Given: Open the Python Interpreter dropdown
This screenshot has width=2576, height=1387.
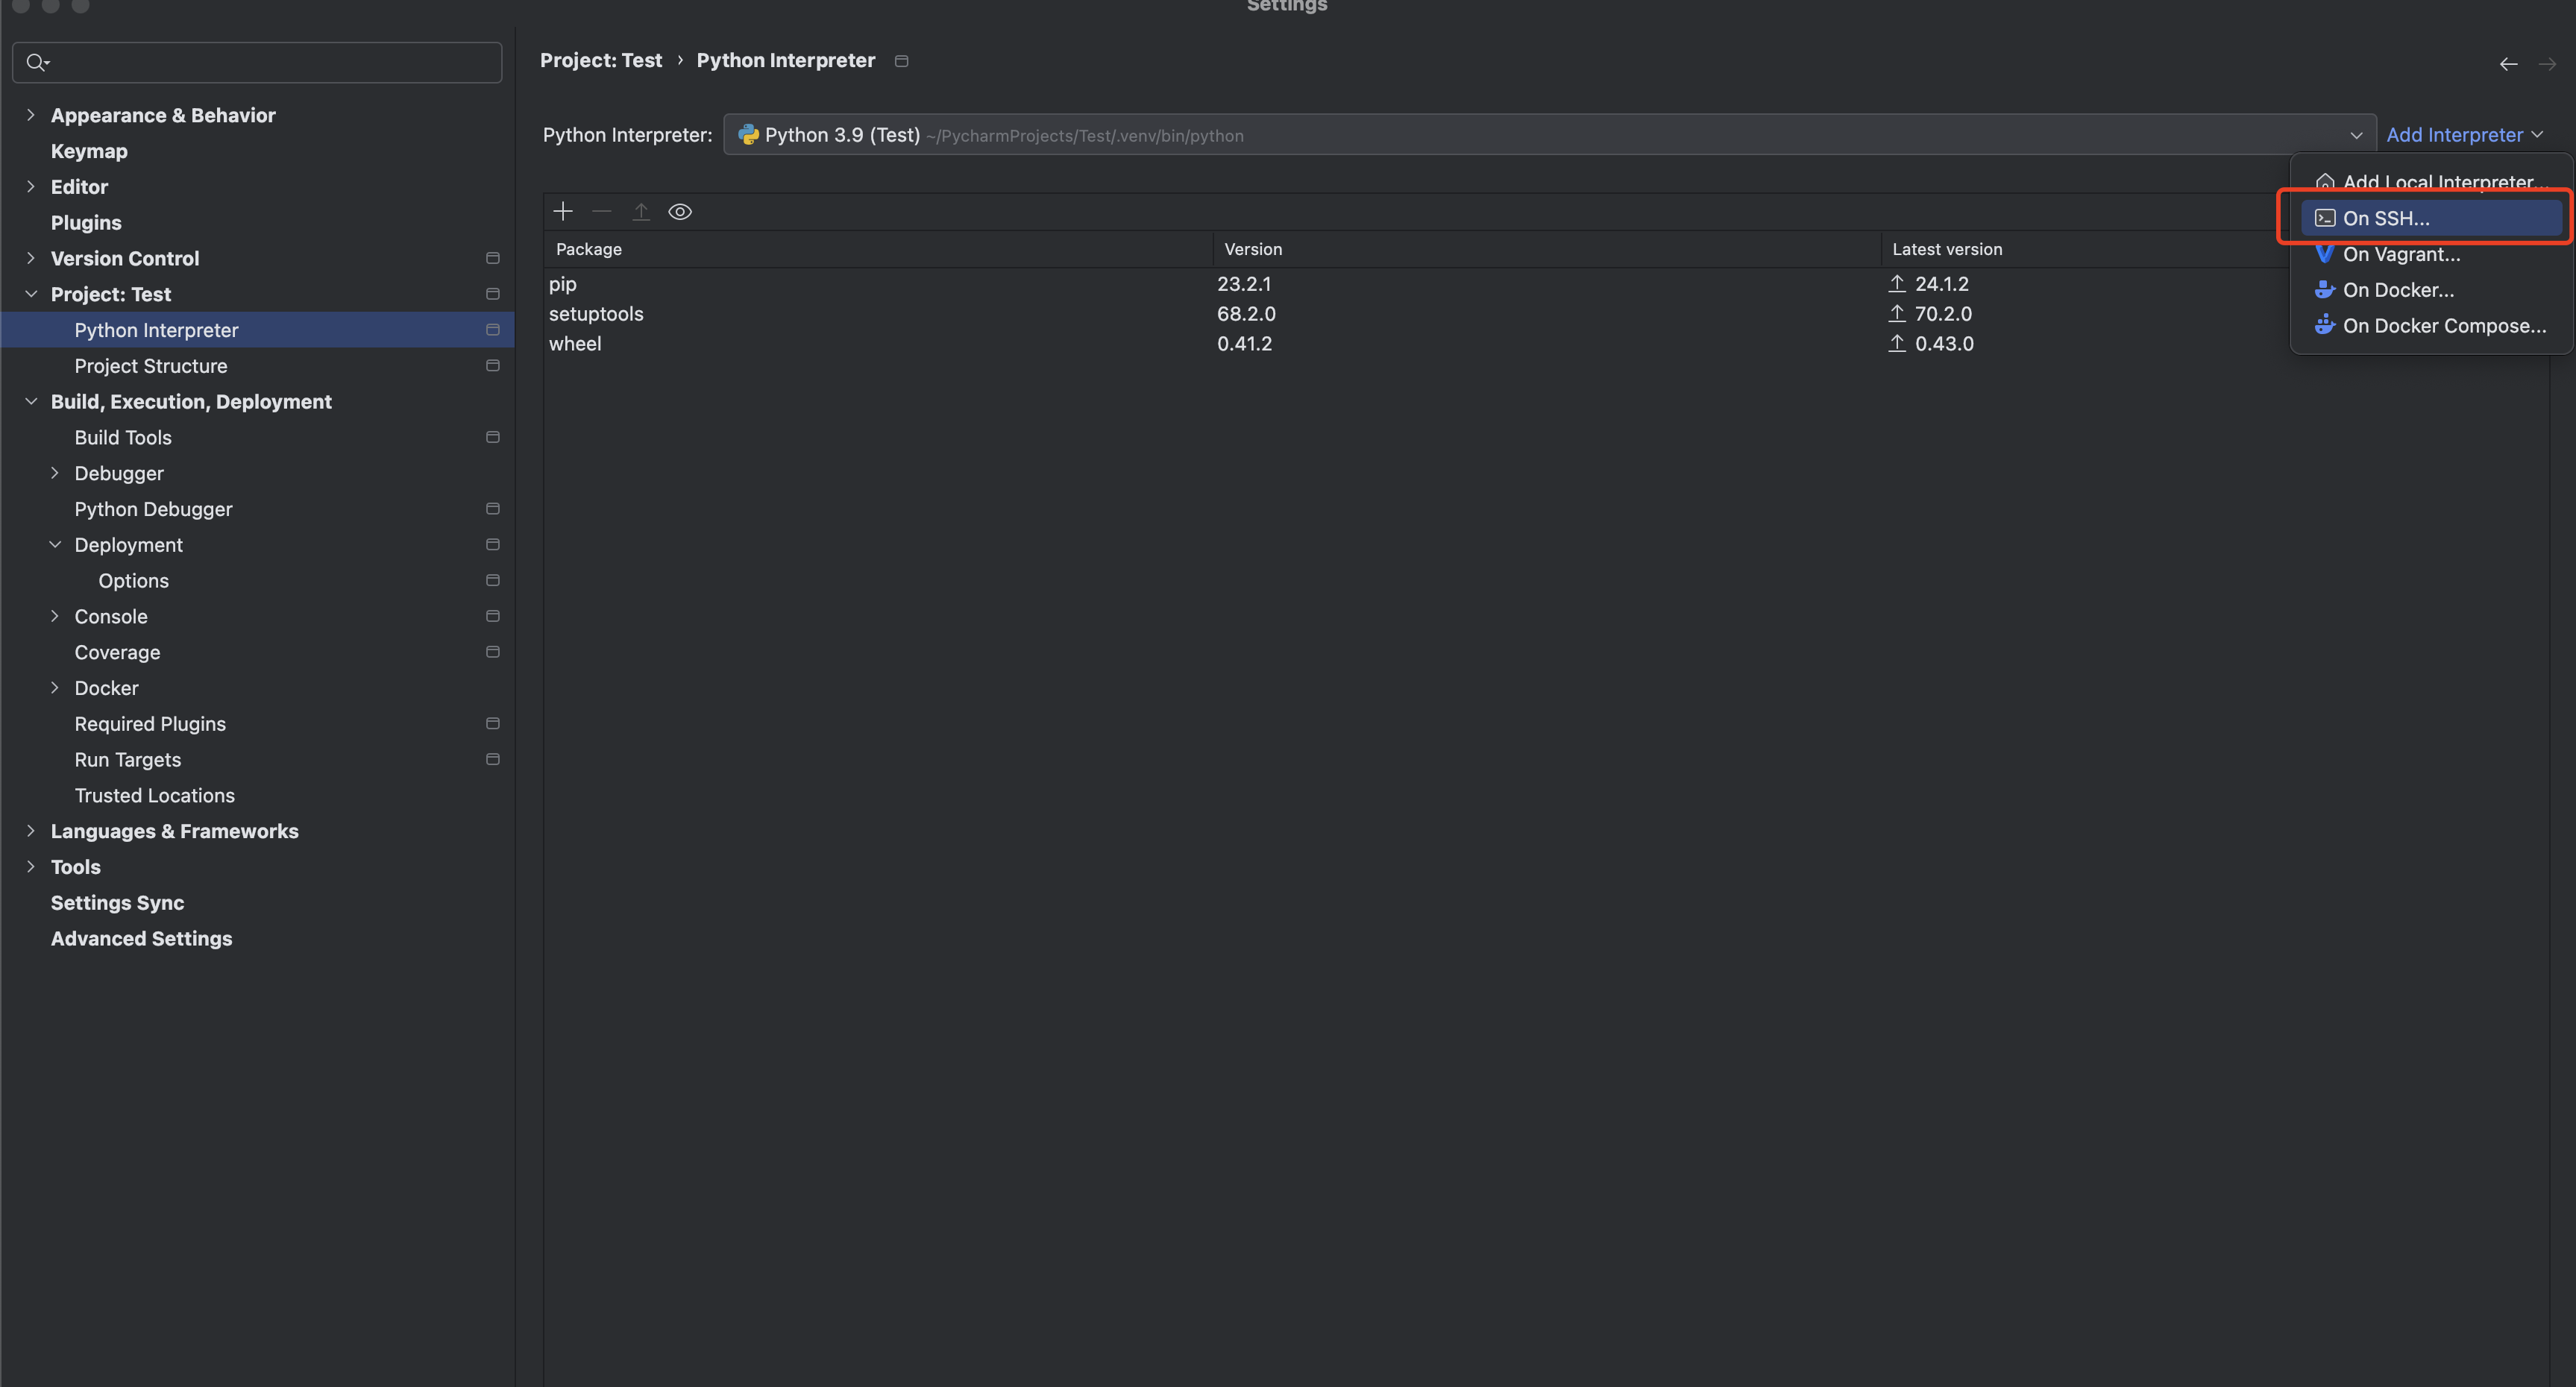Looking at the screenshot, I should [x=2355, y=135].
